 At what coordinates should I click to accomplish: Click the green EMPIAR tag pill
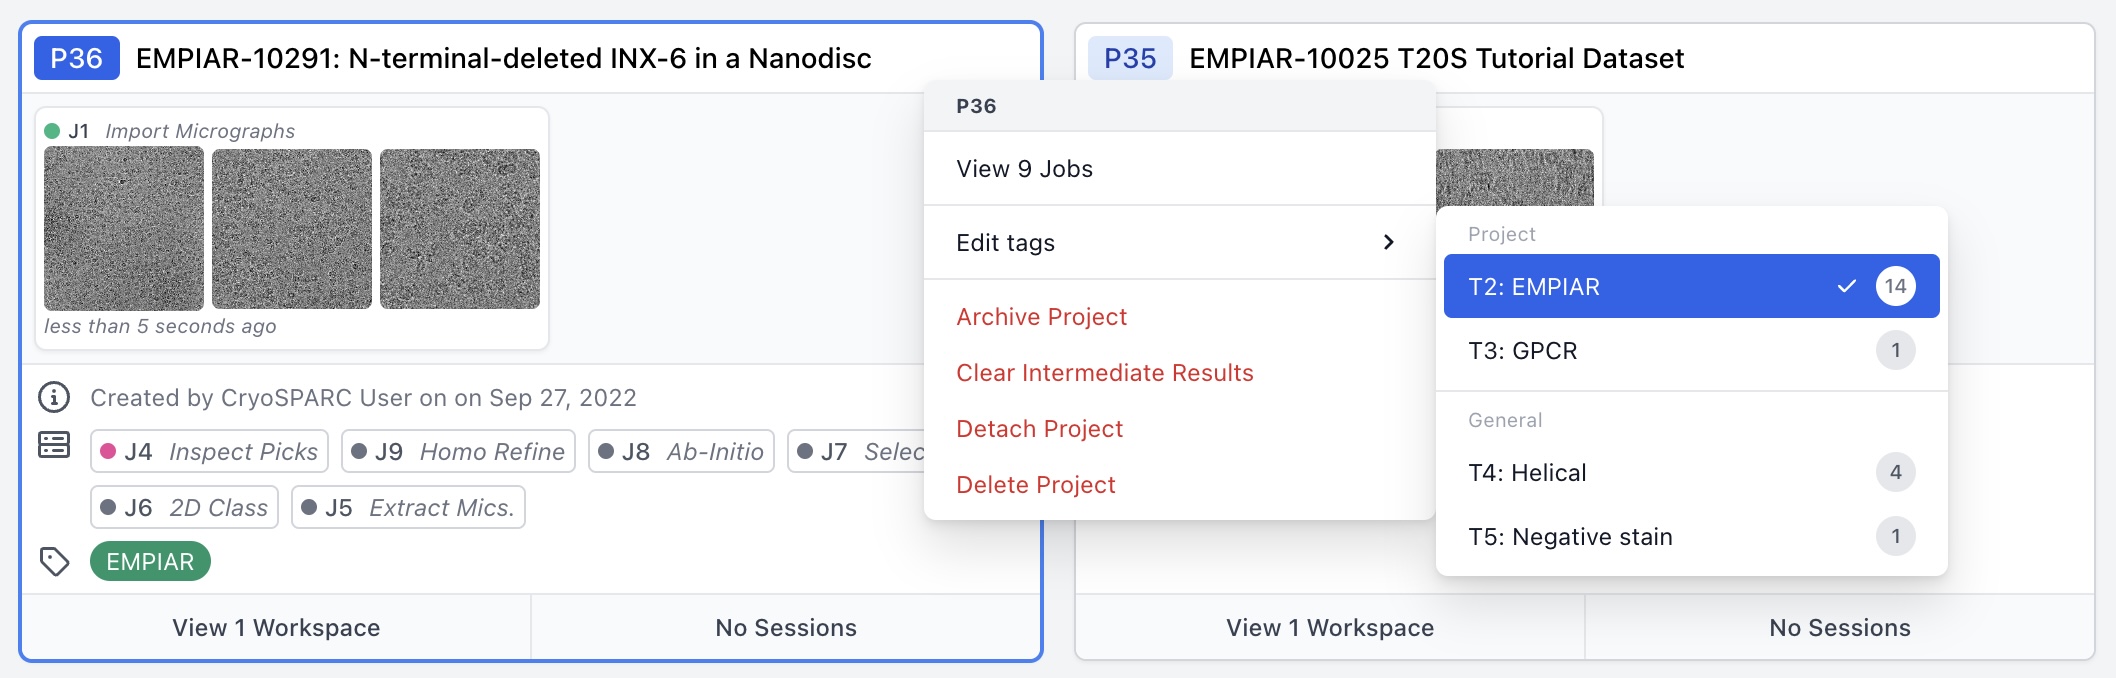[150, 562]
